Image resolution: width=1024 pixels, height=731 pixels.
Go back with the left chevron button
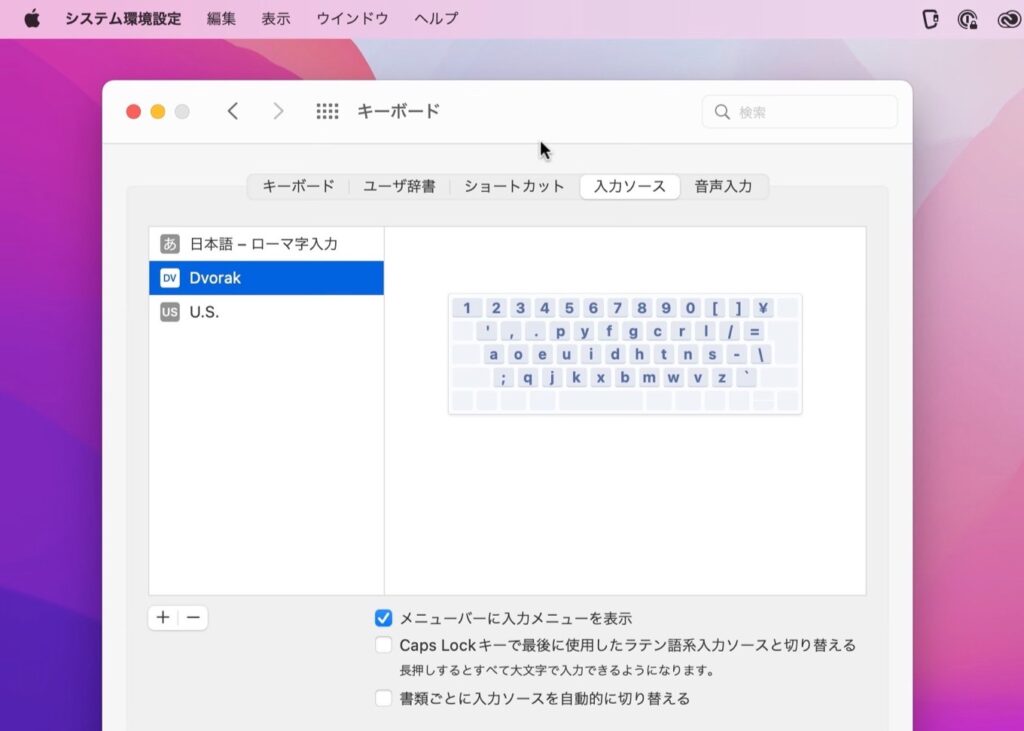click(x=232, y=111)
